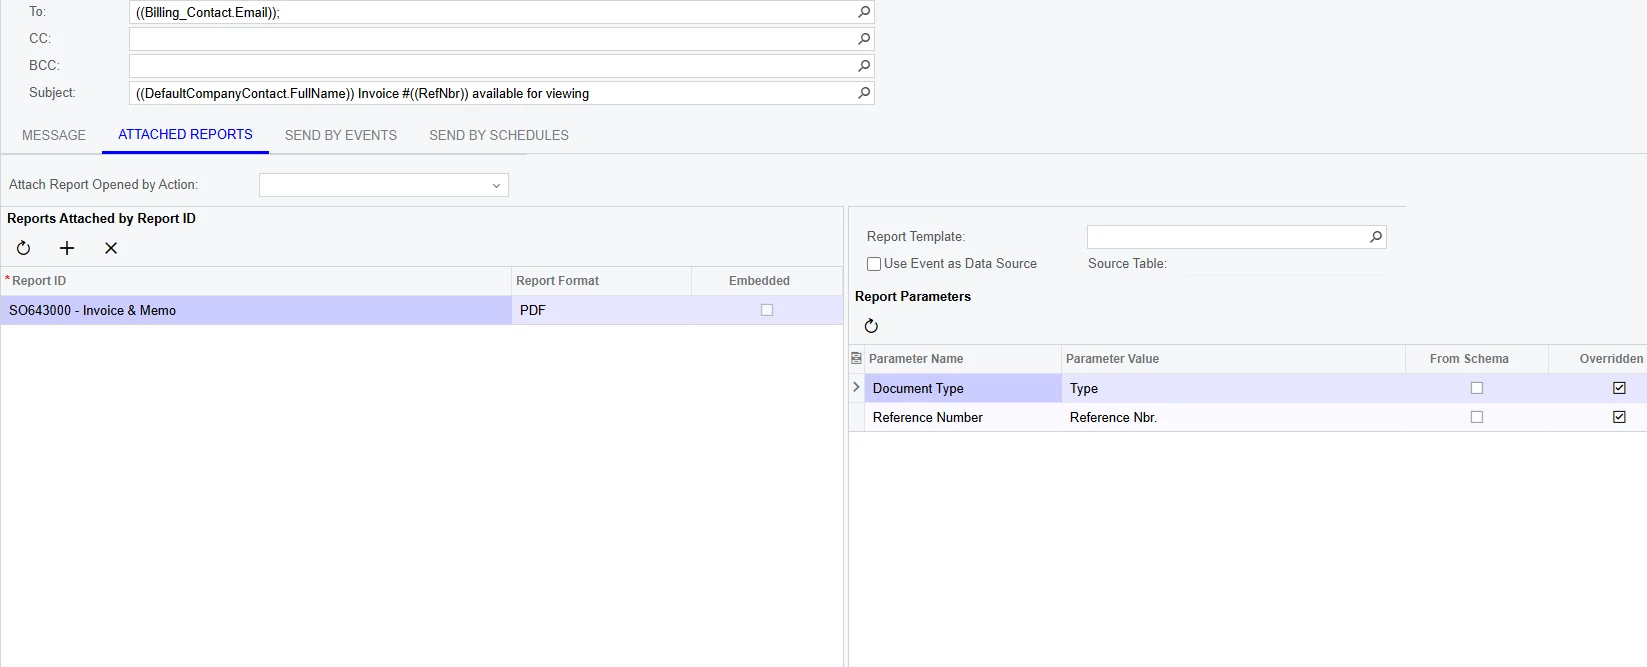The image size is (1647, 667).
Task: Click the From Schema column header
Action: pos(1477,359)
